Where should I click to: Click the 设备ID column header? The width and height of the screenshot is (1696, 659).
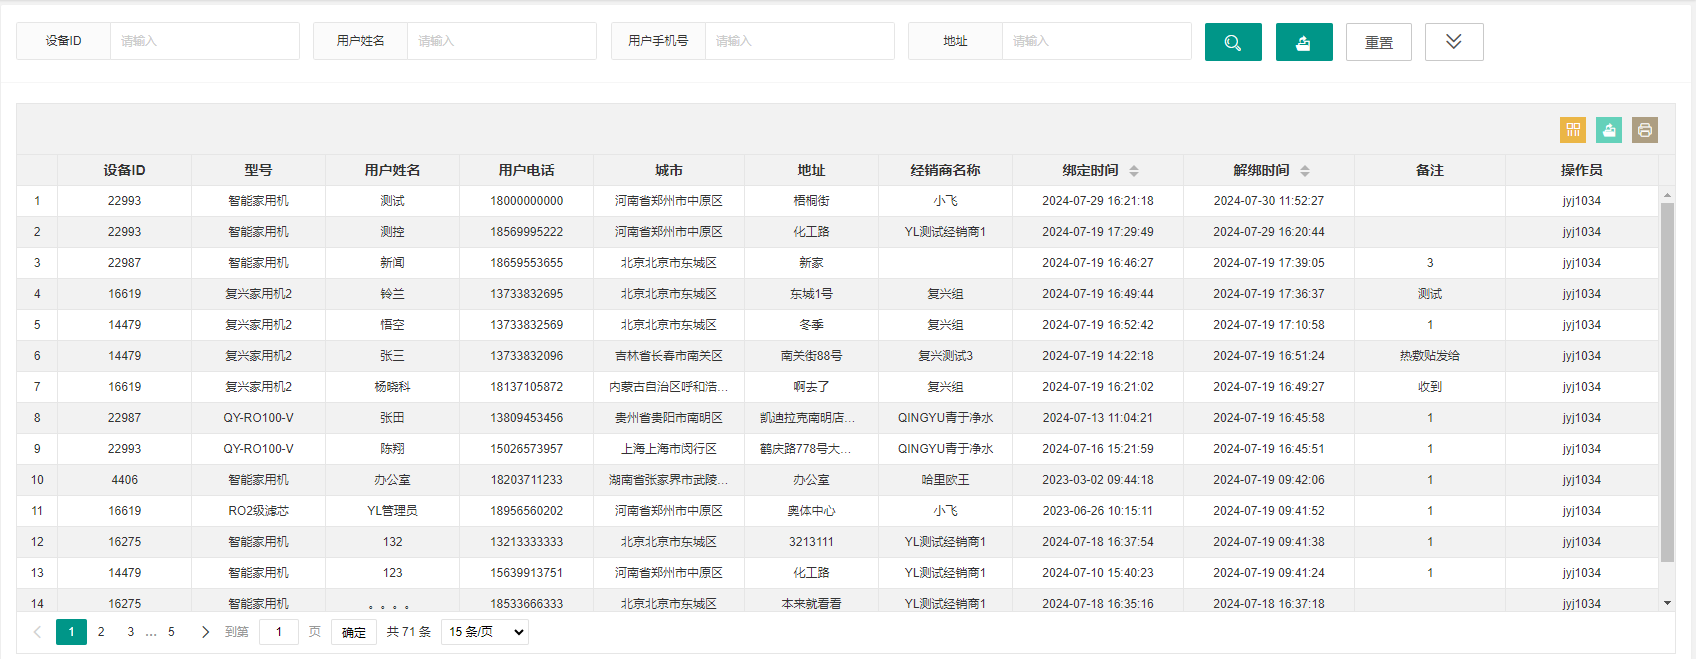(125, 171)
